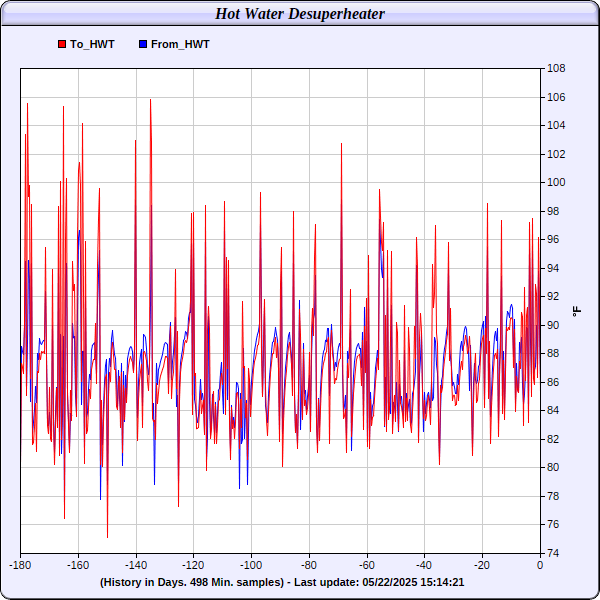Click the 104 y-axis value

tap(556, 126)
